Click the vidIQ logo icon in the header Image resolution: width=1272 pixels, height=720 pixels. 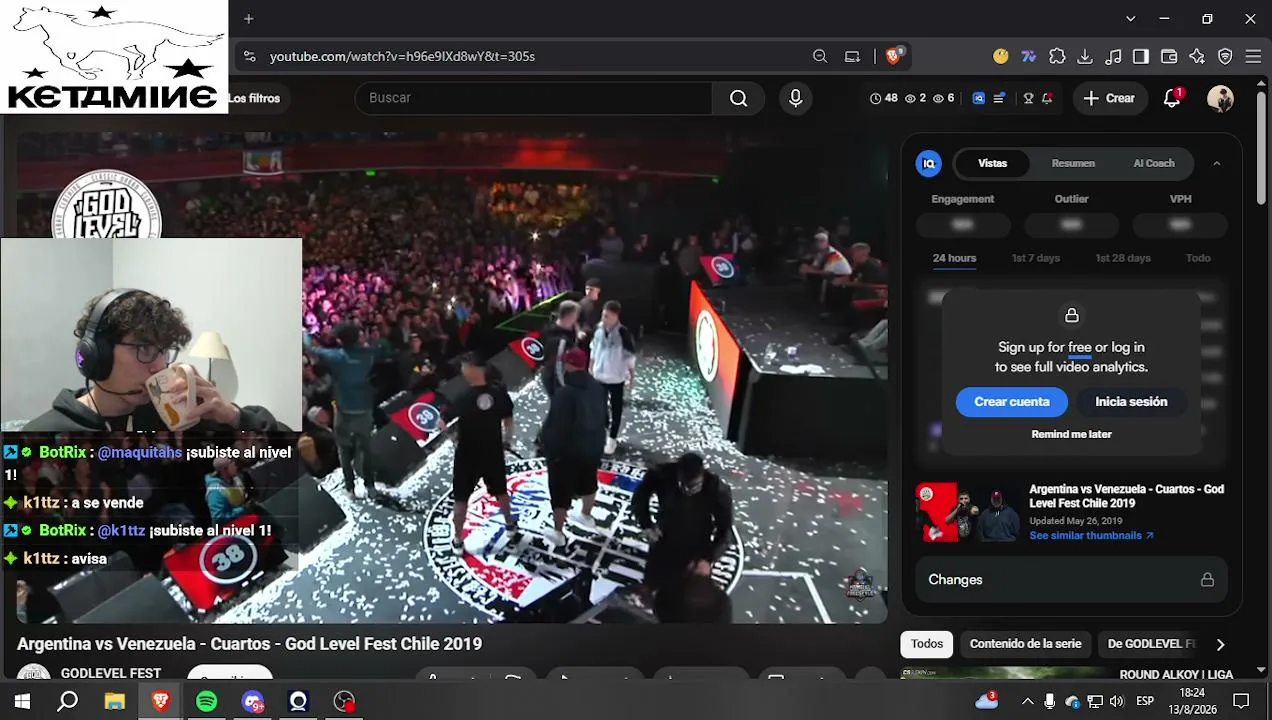(x=978, y=98)
